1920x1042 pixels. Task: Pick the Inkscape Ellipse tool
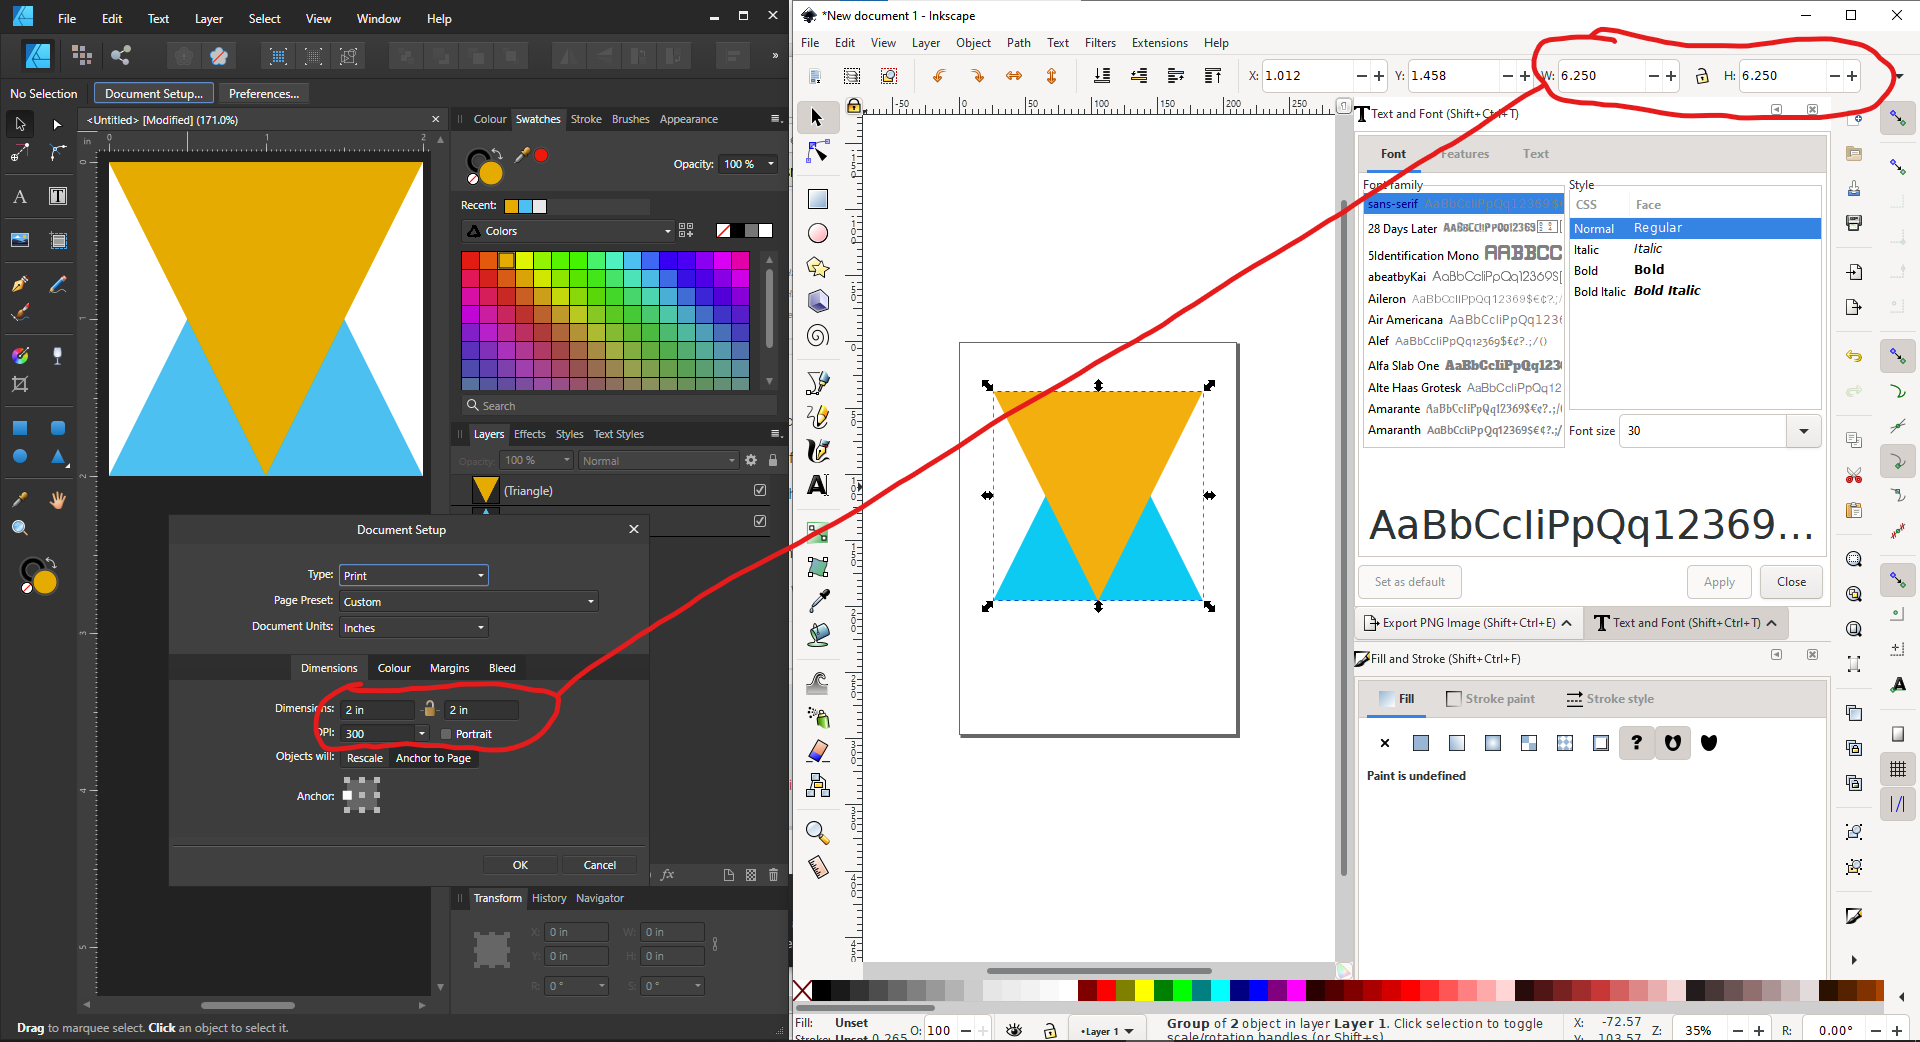818,233
